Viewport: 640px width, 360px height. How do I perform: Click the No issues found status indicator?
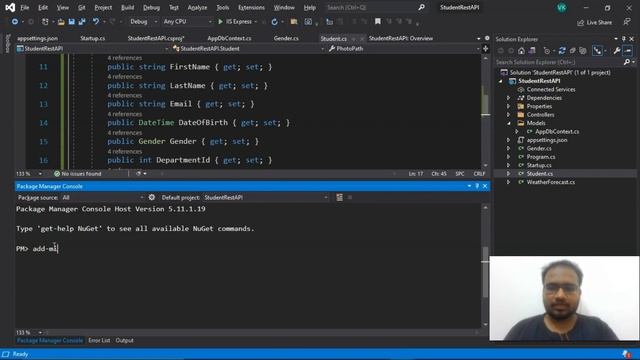point(78,174)
